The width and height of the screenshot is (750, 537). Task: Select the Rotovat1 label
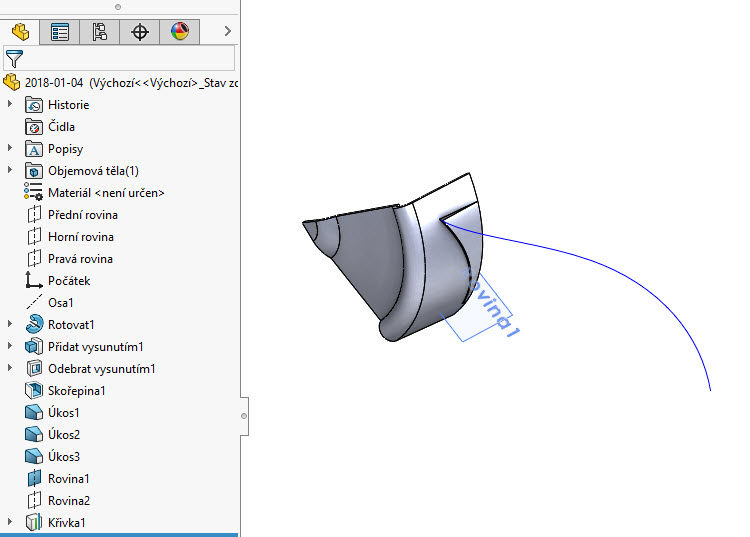[x=71, y=325]
